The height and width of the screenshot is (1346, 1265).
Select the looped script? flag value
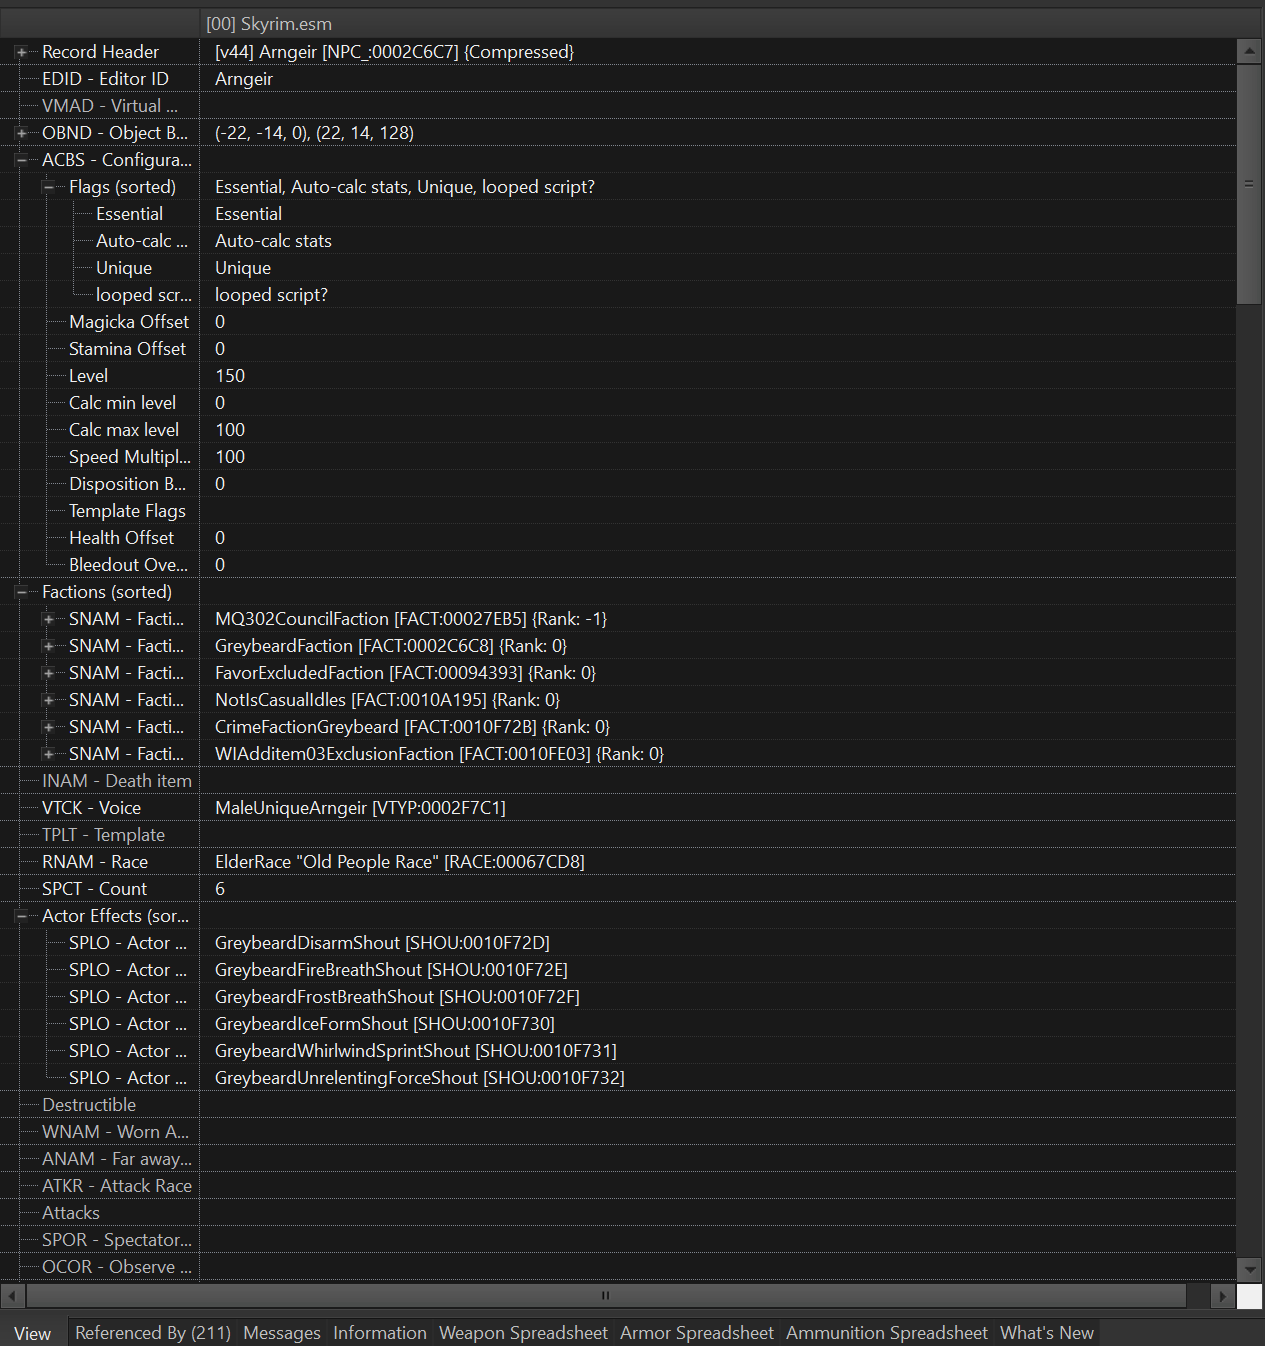(271, 295)
